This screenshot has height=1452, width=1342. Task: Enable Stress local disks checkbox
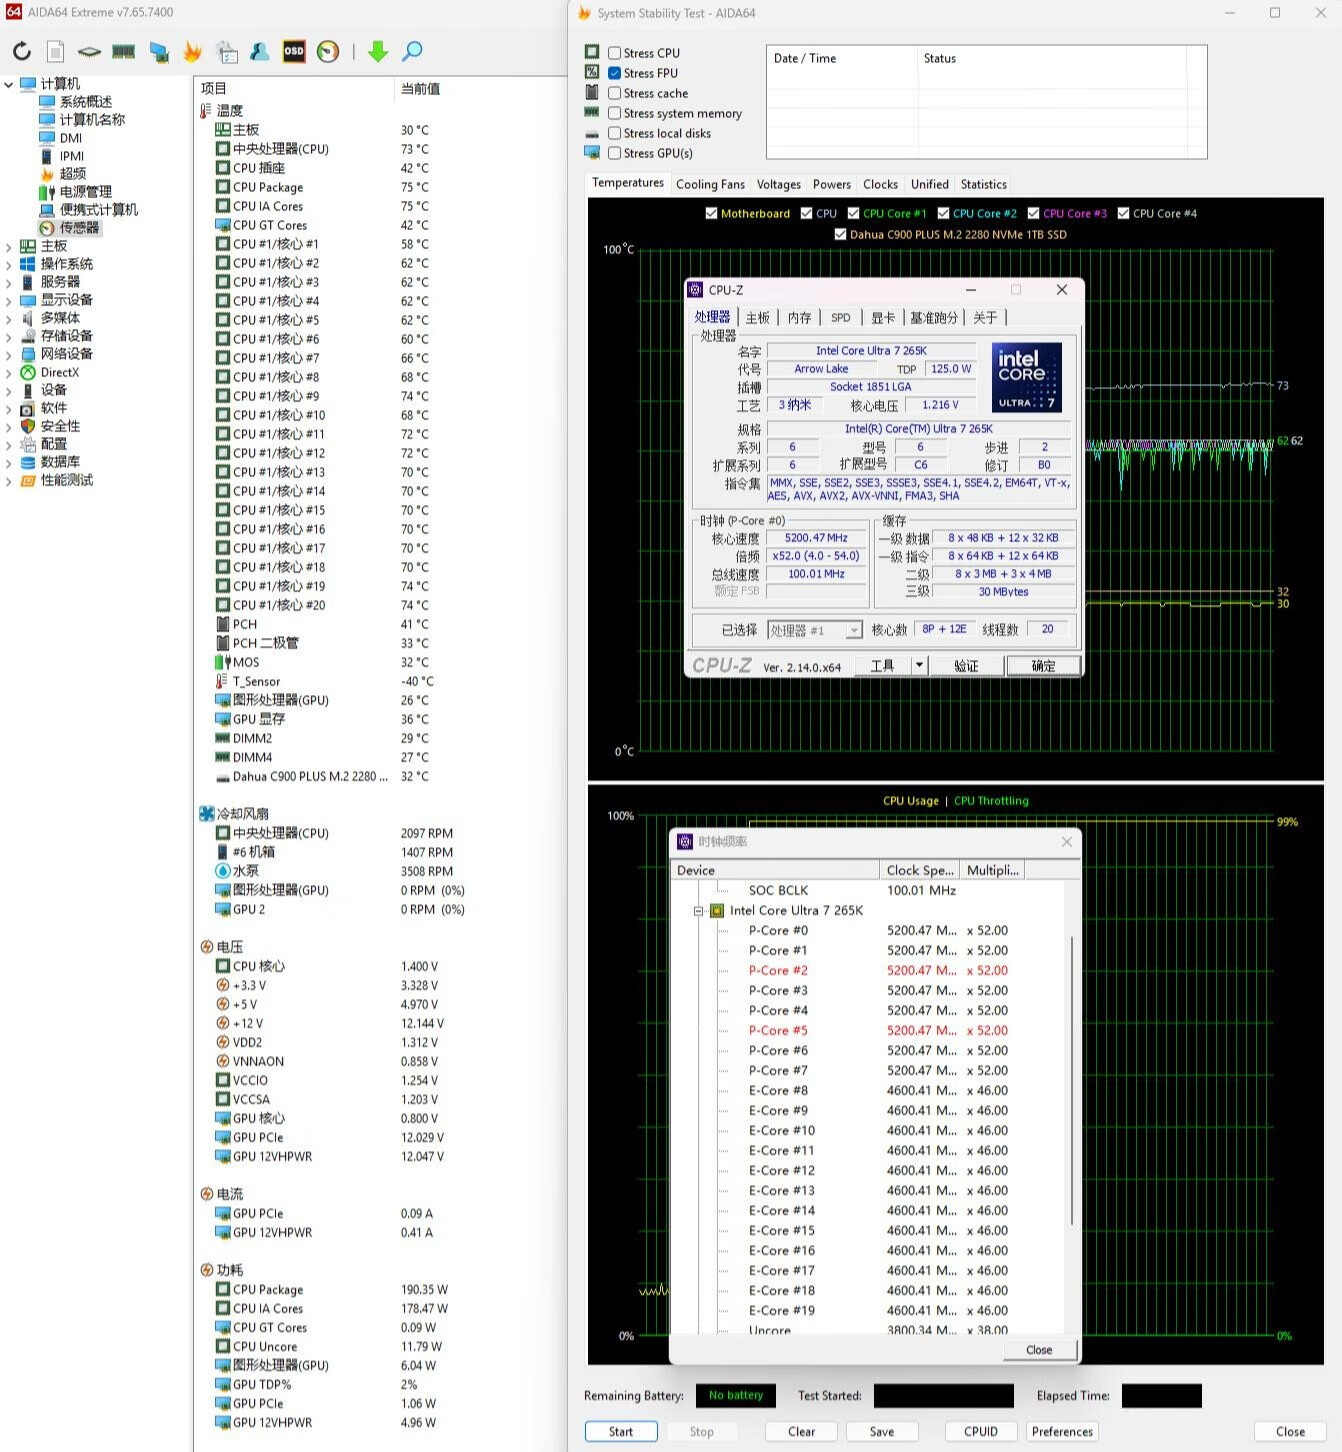(x=615, y=133)
